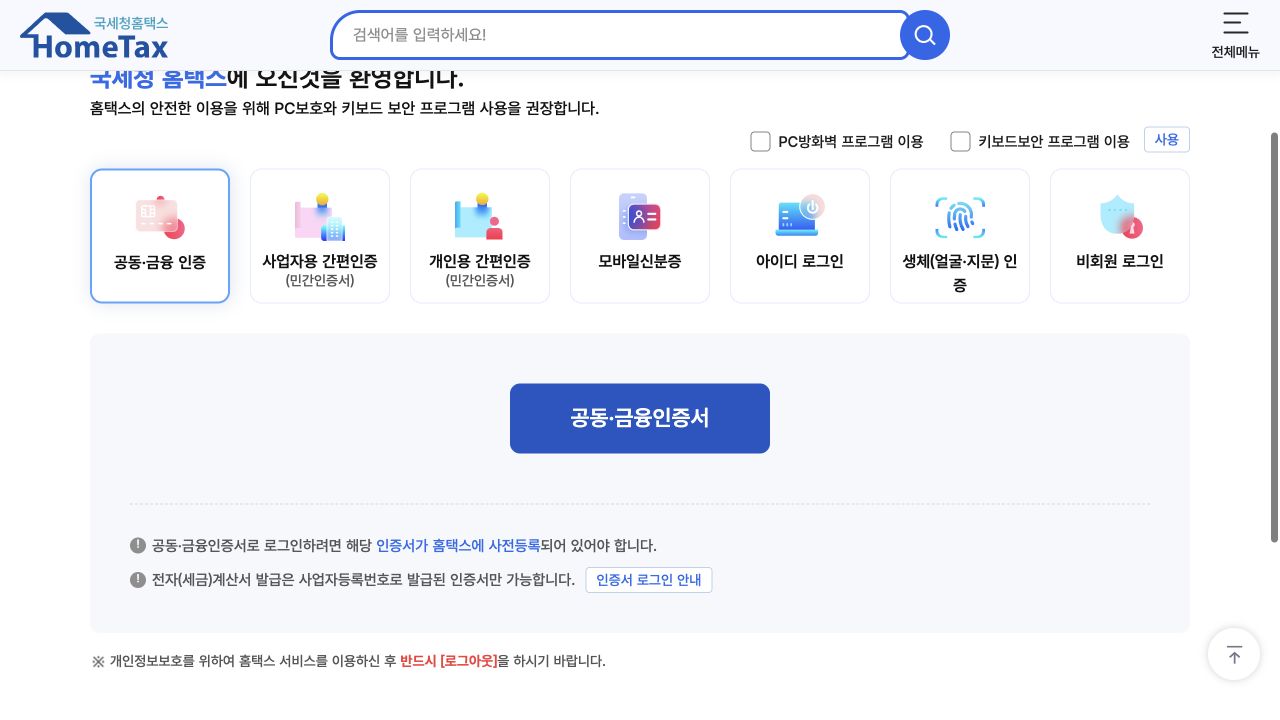1280x720 pixels.
Task: Enable 키보드보안 프로그램 이용 checkbox
Action: coord(960,141)
